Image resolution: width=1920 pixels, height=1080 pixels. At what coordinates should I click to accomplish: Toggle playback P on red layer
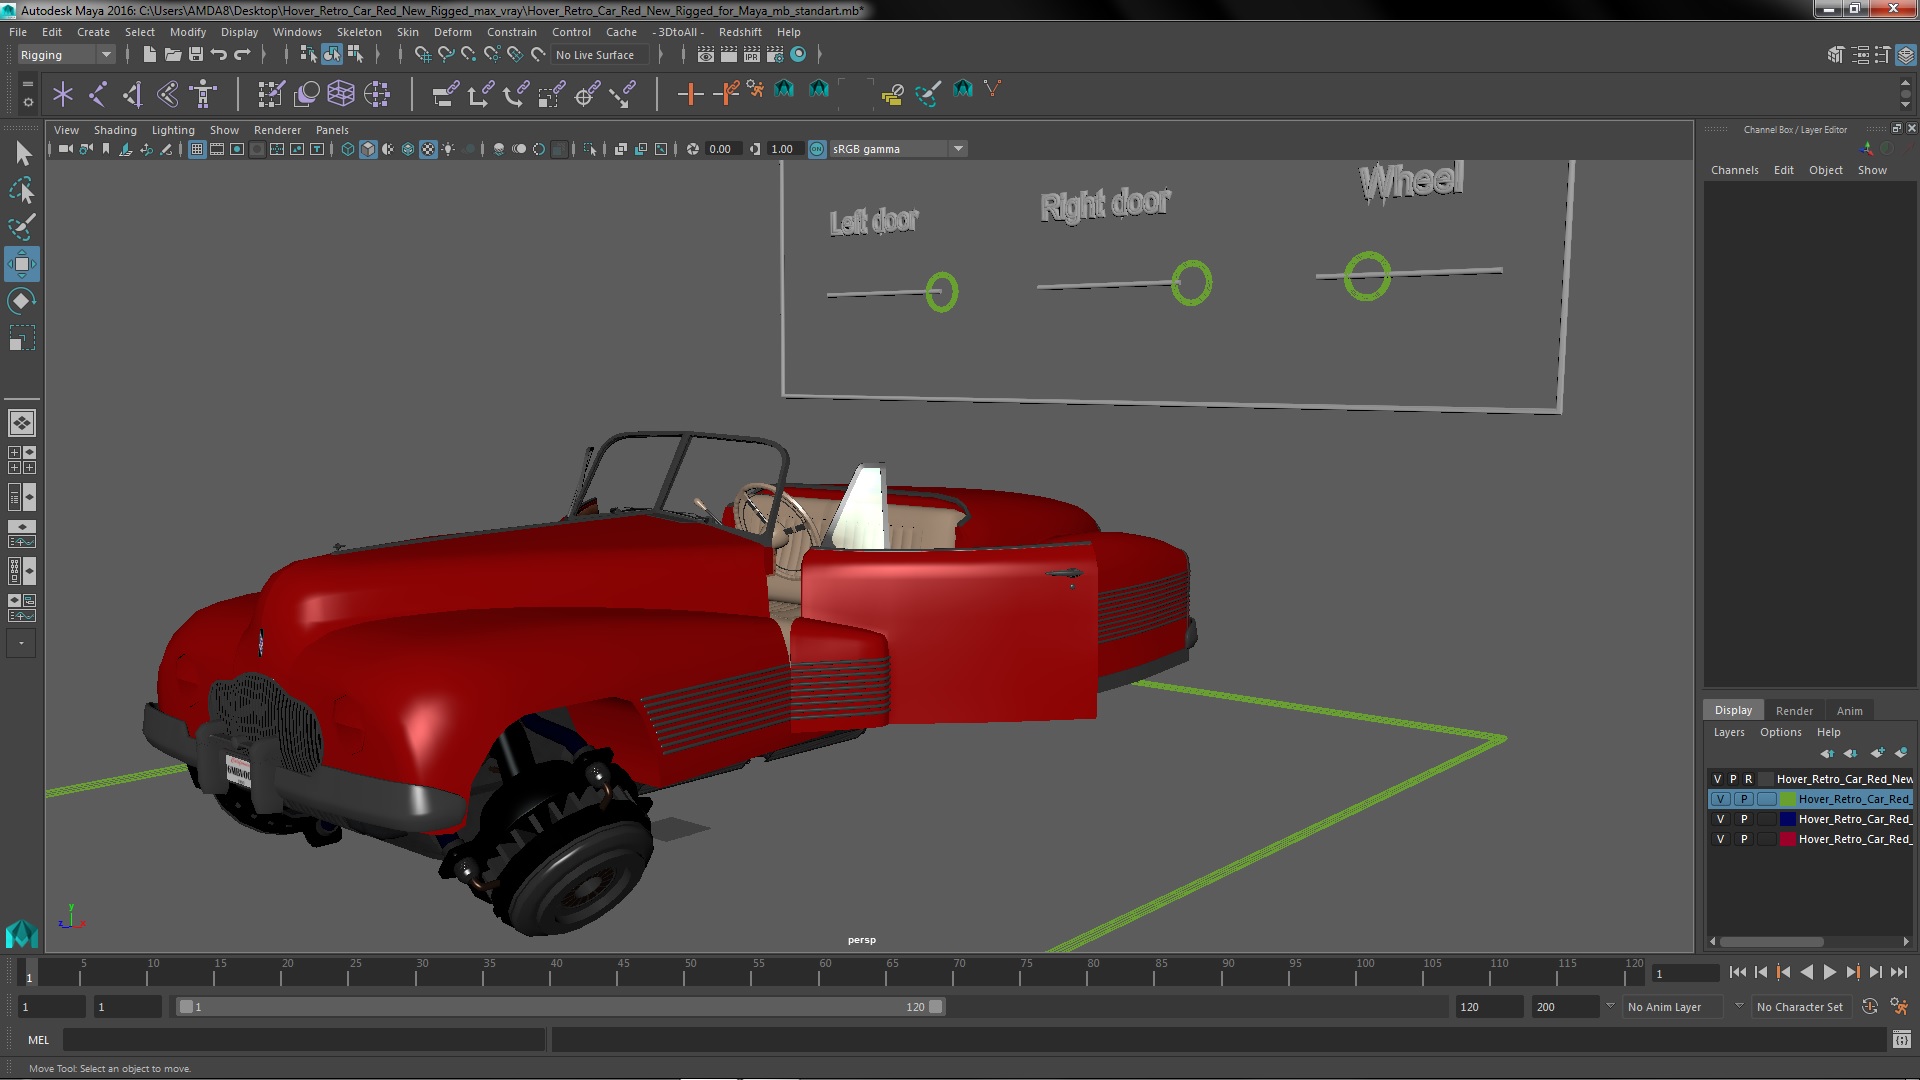1744,839
